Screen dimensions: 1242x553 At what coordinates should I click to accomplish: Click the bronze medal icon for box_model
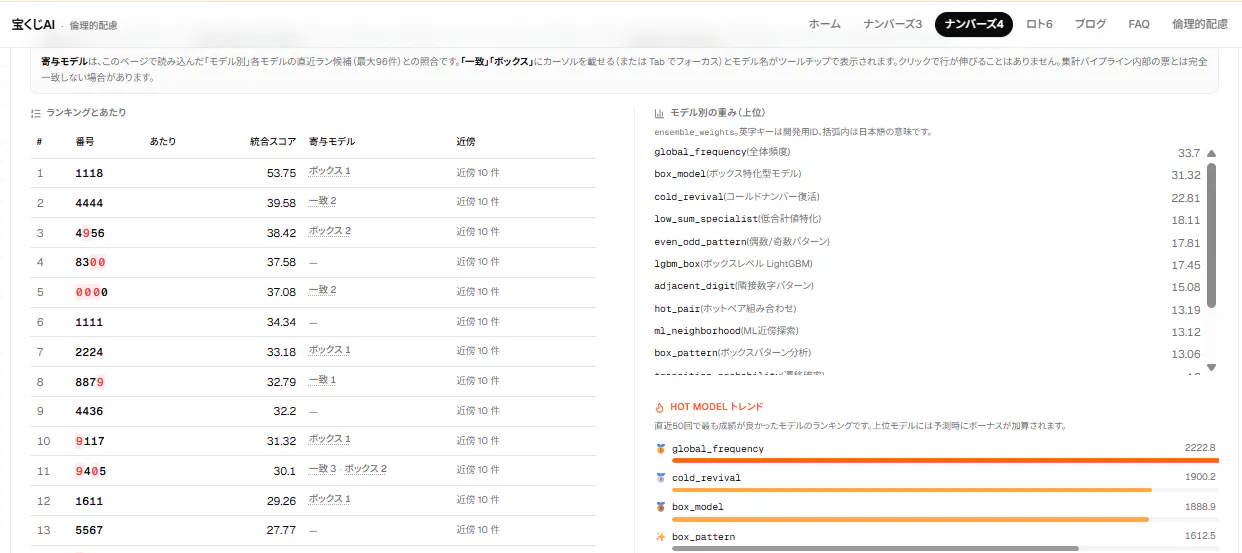[660, 507]
